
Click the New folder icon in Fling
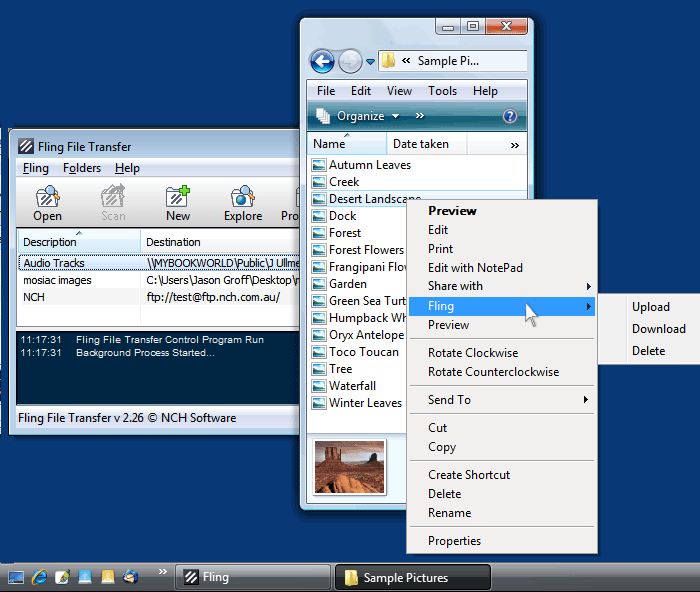[178, 196]
